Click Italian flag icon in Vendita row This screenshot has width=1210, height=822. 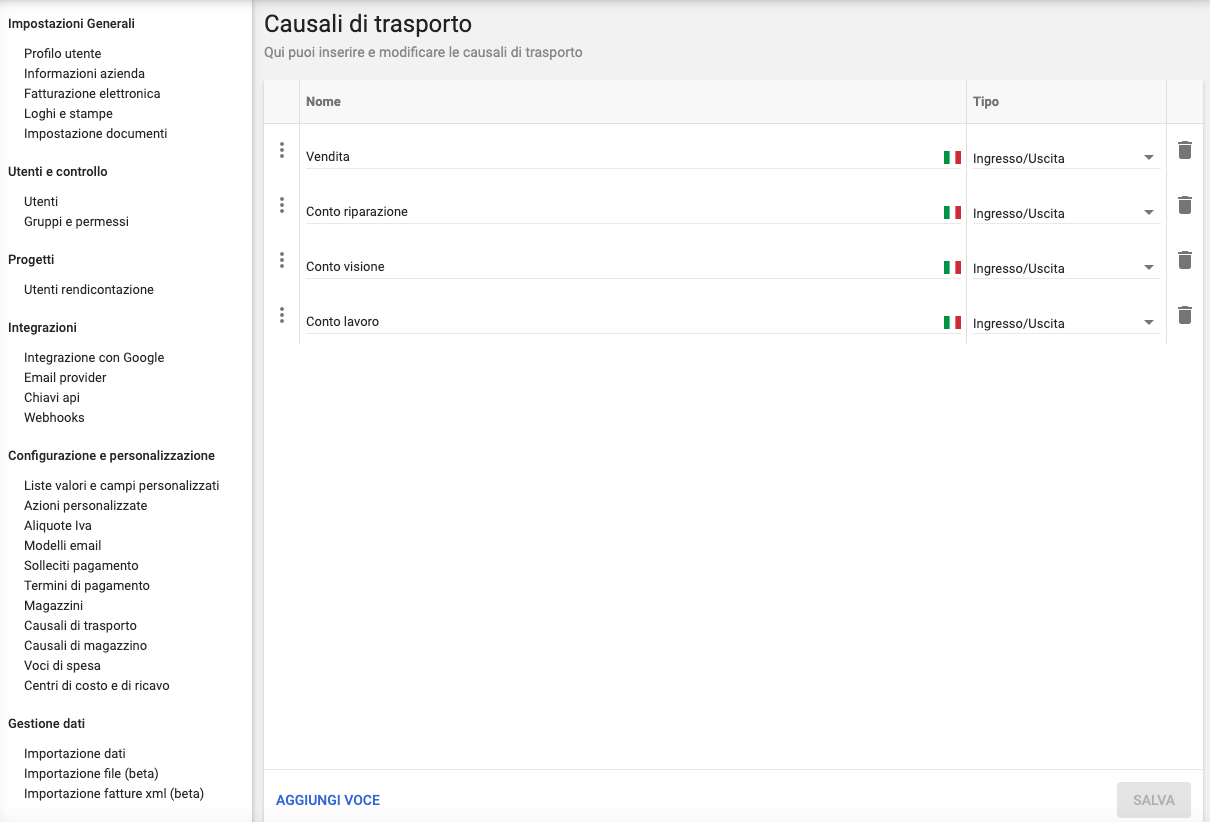coord(952,157)
